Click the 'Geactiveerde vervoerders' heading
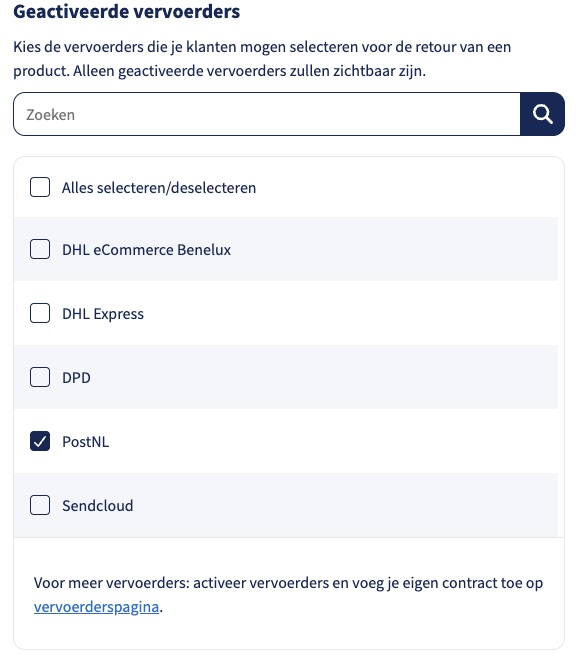The image size is (580, 660). 127,11
